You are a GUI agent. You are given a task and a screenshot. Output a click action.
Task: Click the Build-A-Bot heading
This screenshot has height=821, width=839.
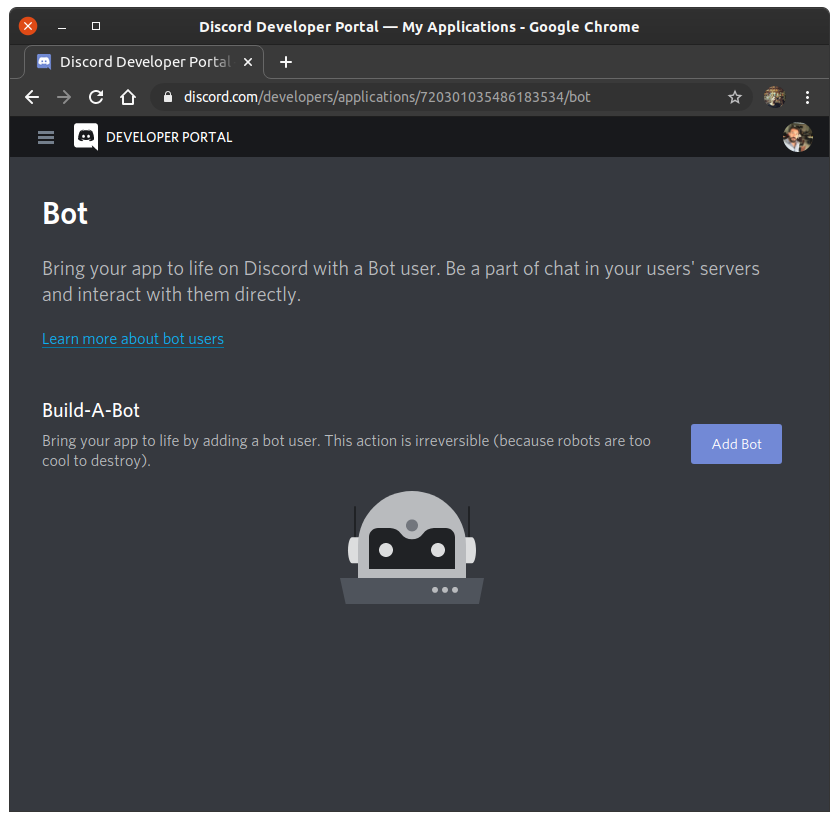tap(91, 410)
